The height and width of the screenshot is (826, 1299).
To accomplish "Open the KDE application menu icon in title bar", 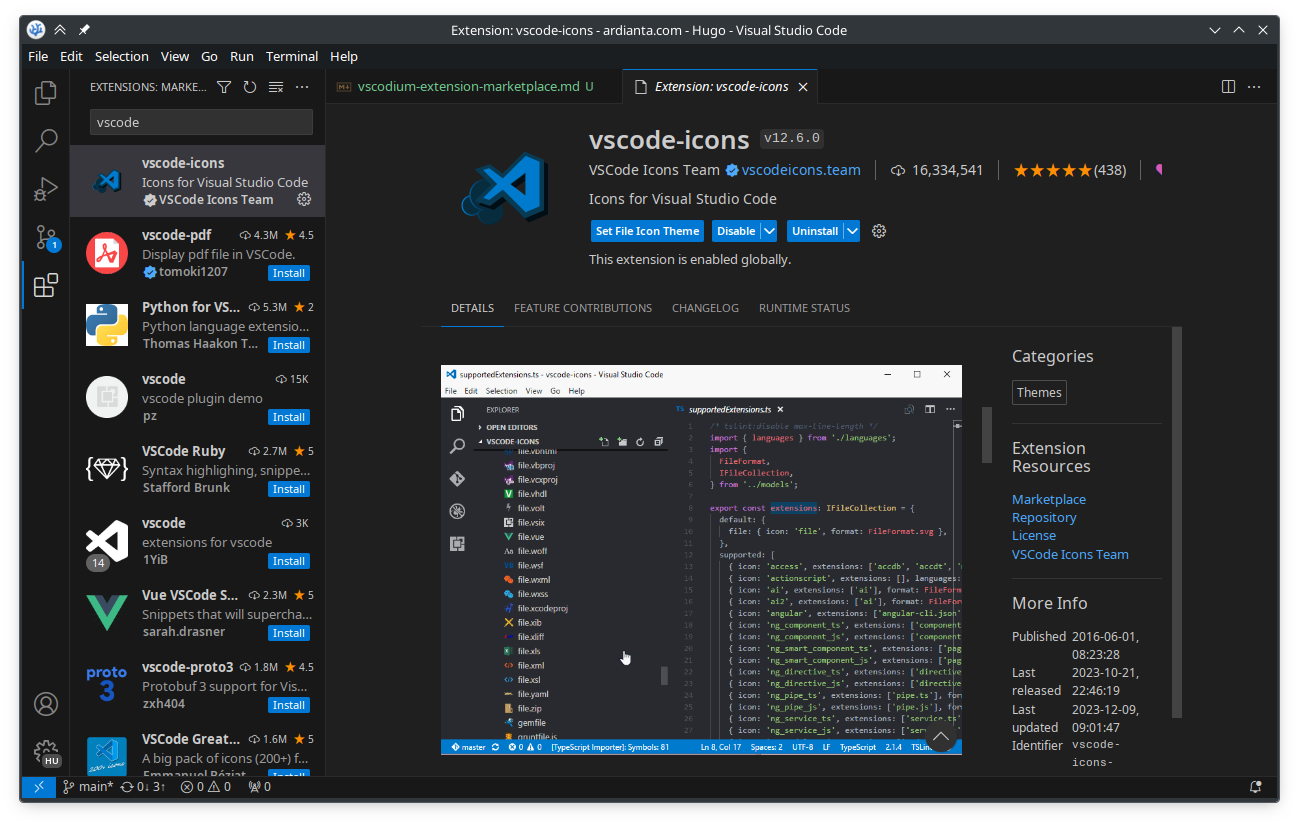I will tap(36, 30).
